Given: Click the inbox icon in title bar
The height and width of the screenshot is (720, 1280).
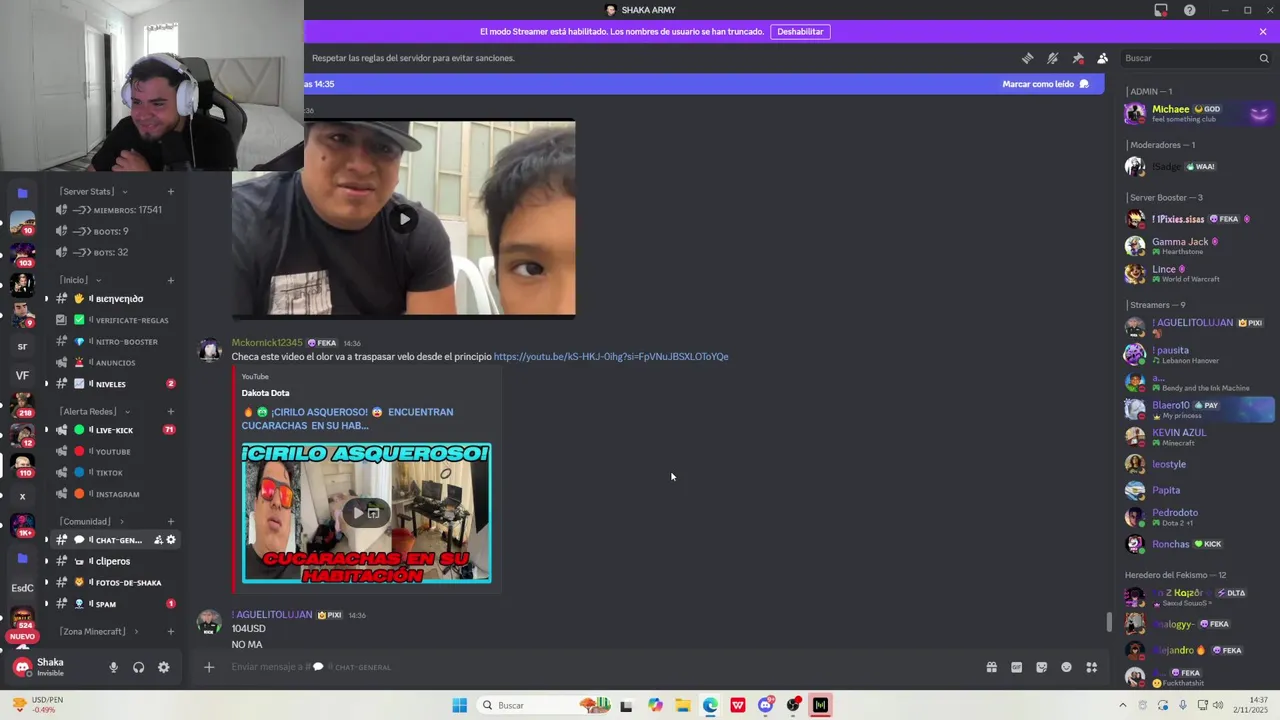Looking at the screenshot, I should tap(1161, 10).
